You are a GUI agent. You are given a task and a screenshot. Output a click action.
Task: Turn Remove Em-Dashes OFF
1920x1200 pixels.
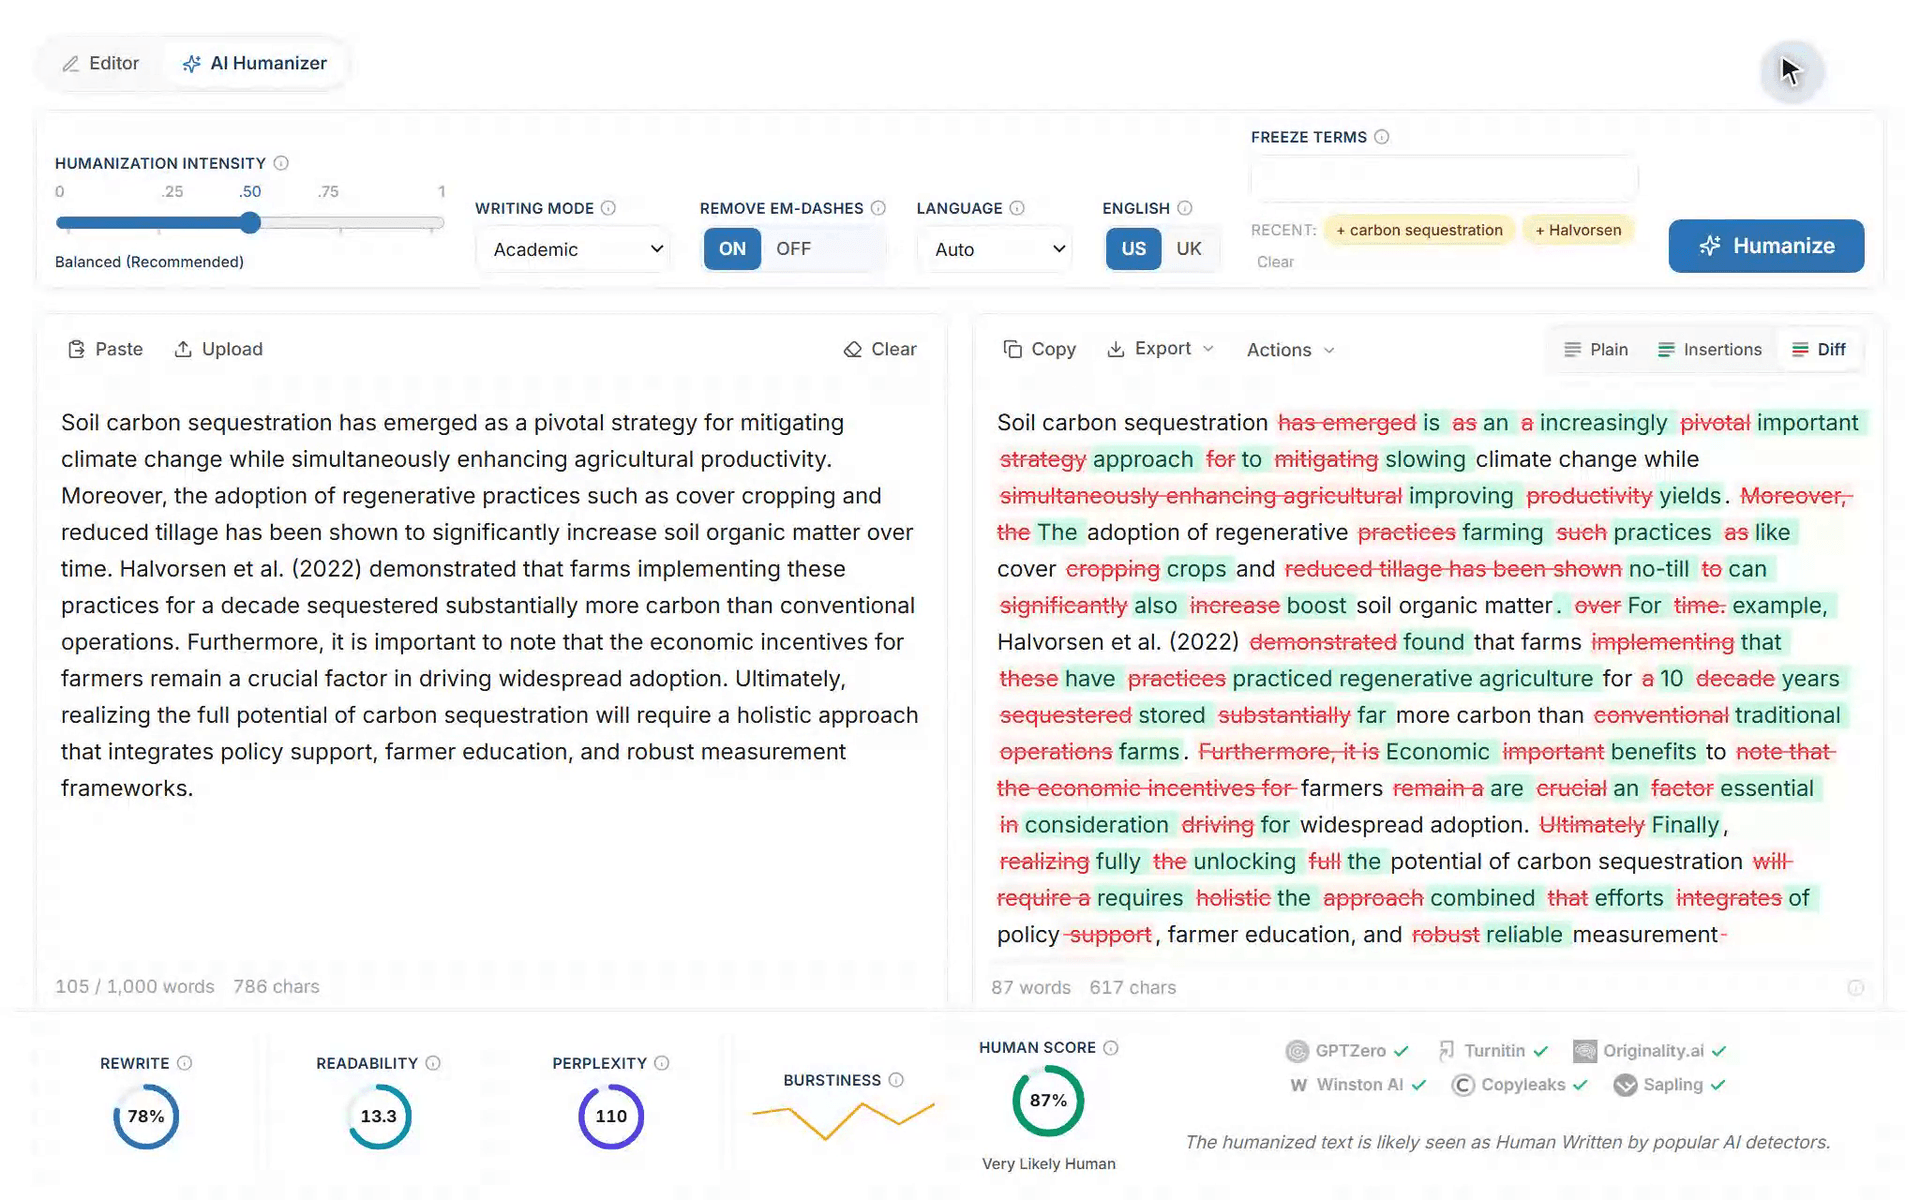coord(794,249)
